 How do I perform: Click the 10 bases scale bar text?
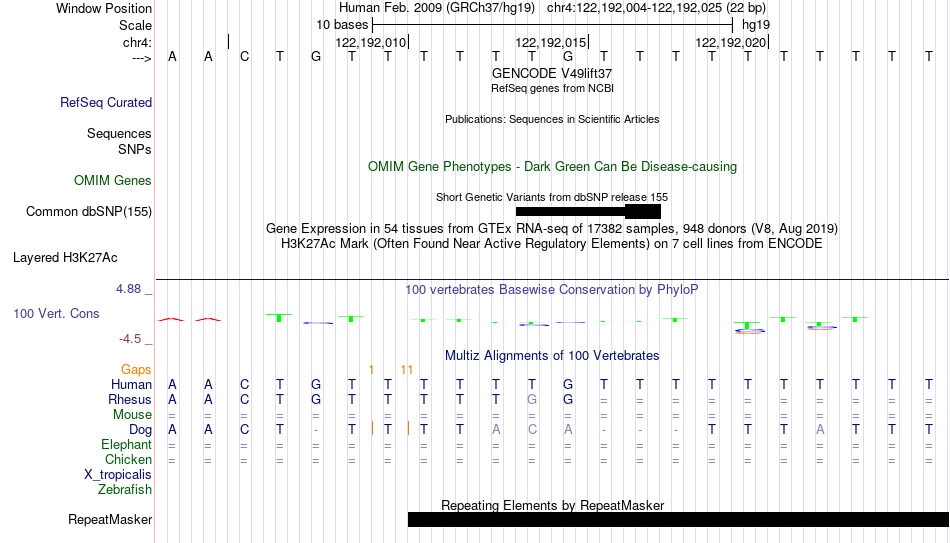tap(342, 25)
